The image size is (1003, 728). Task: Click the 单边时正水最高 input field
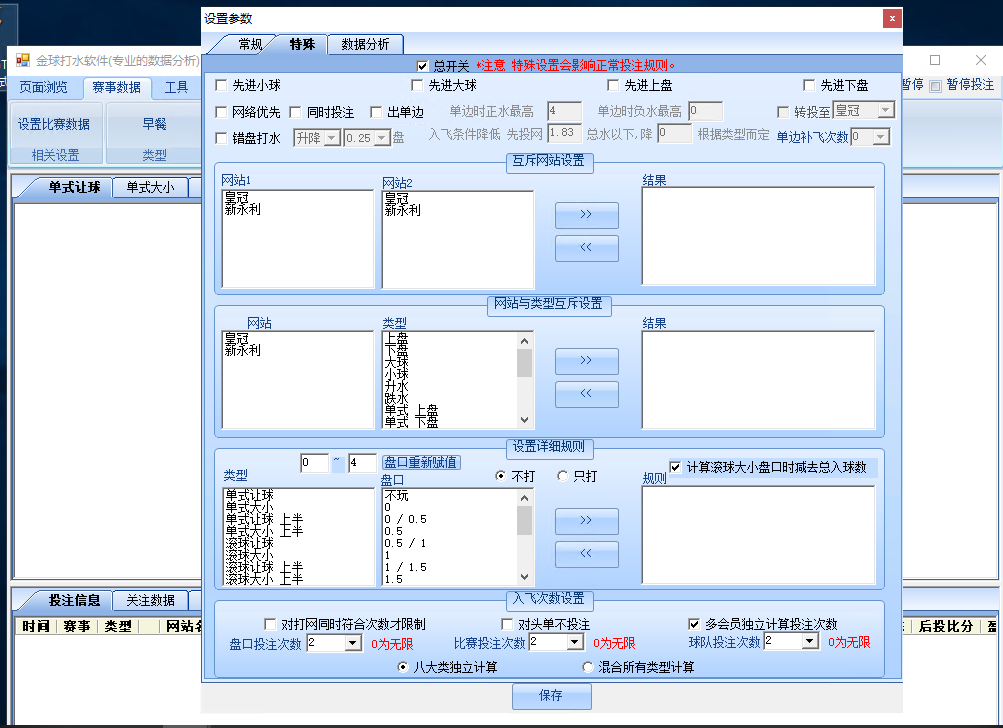click(565, 111)
